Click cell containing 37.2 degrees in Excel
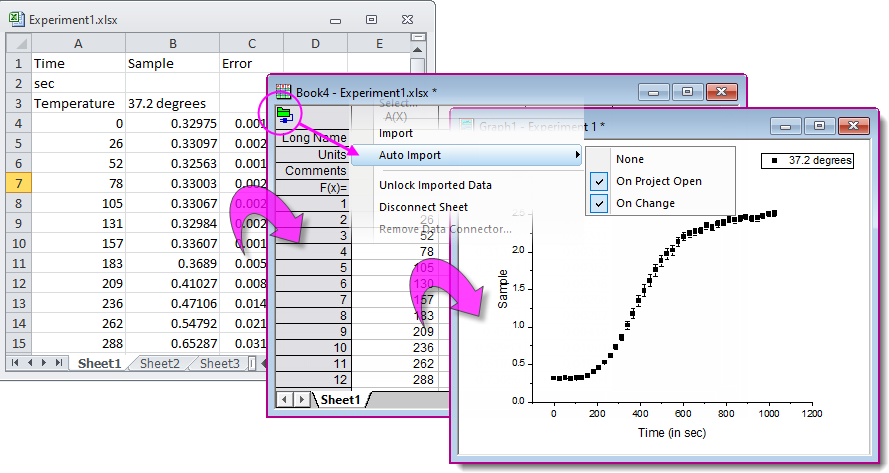Viewport: 889px width, 473px height. click(172, 104)
